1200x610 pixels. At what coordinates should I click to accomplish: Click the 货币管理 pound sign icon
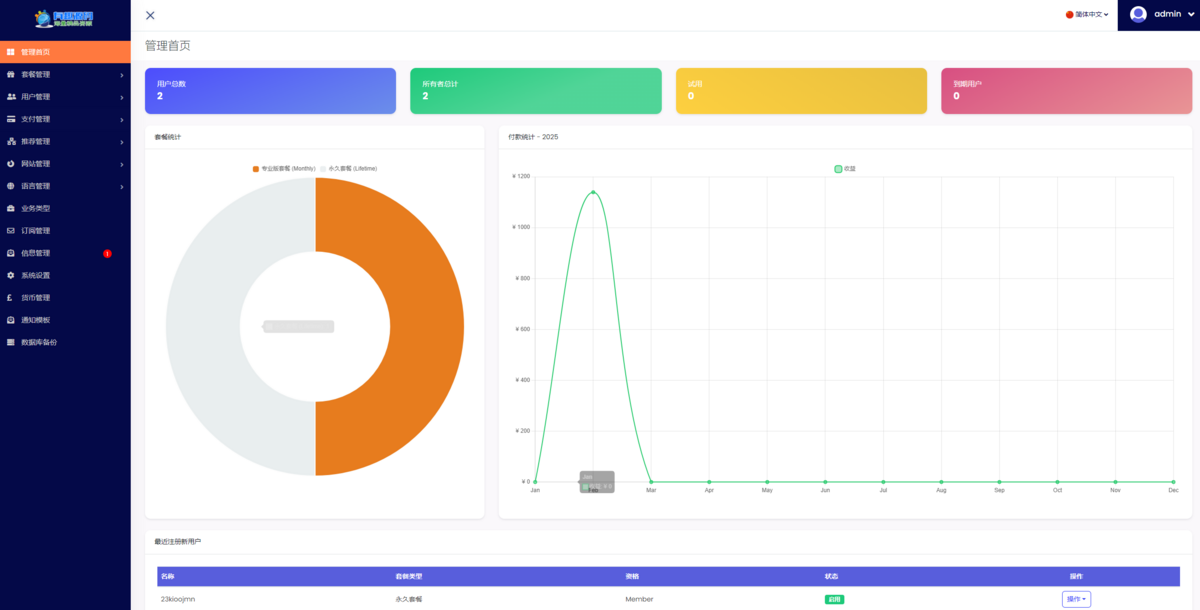tap(11, 298)
